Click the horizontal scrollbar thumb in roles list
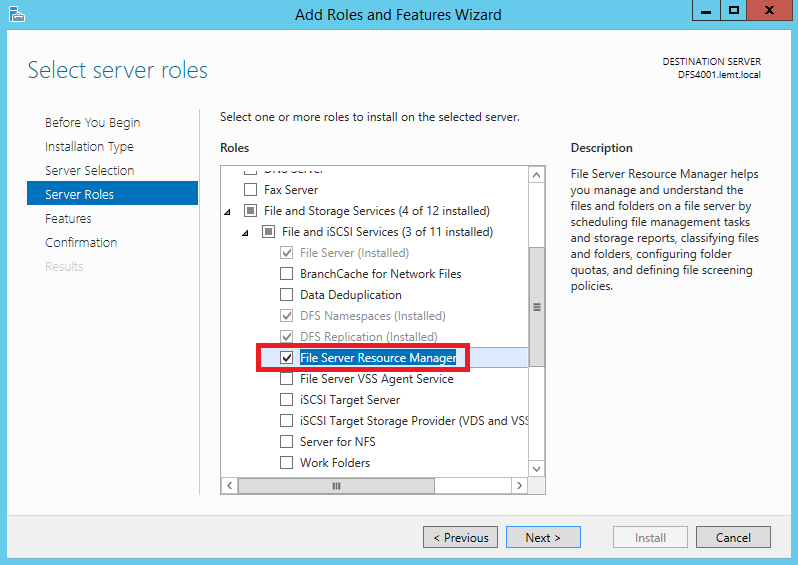The width and height of the screenshot is (798, 565). click(x=336, y=486)
